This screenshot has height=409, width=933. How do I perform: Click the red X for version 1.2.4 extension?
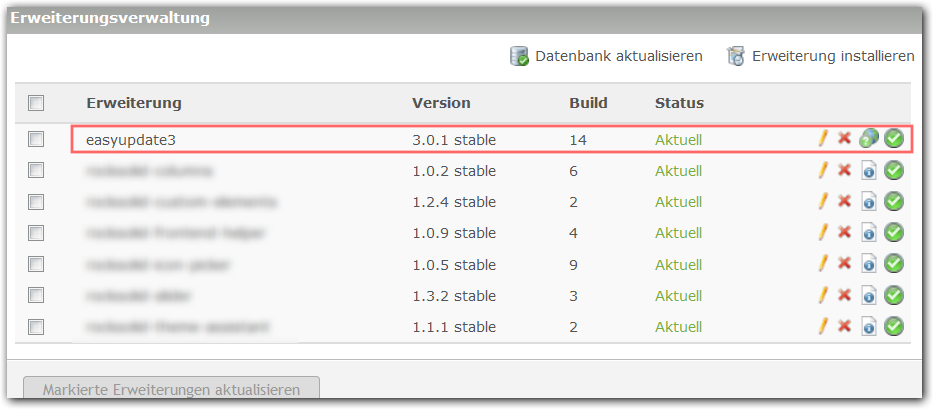tap(844, 202)
